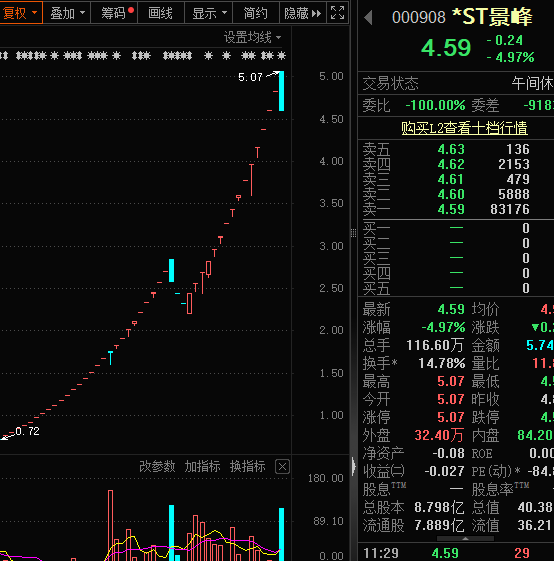This screenshot has height=561, width=554.
Task: Close the indicator panel with X icon
Action: click(x=282, y=467)
